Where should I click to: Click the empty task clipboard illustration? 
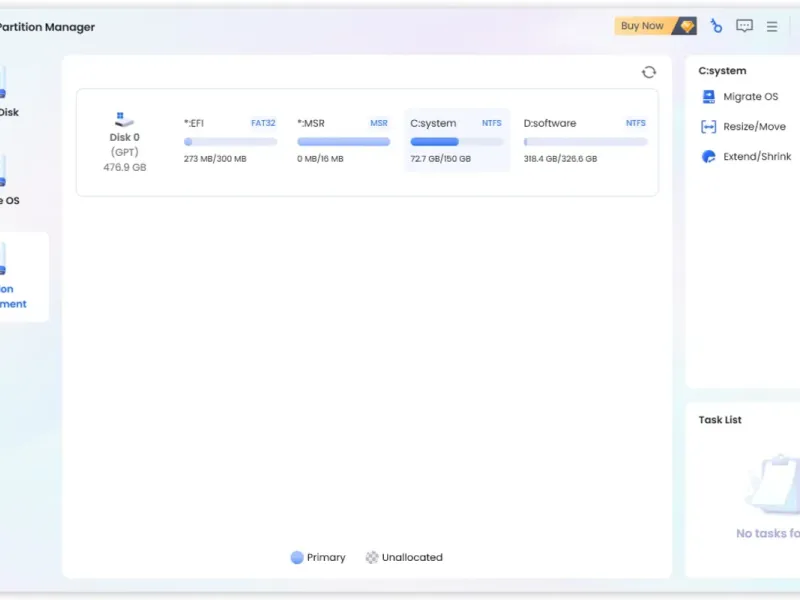point(774,484)
